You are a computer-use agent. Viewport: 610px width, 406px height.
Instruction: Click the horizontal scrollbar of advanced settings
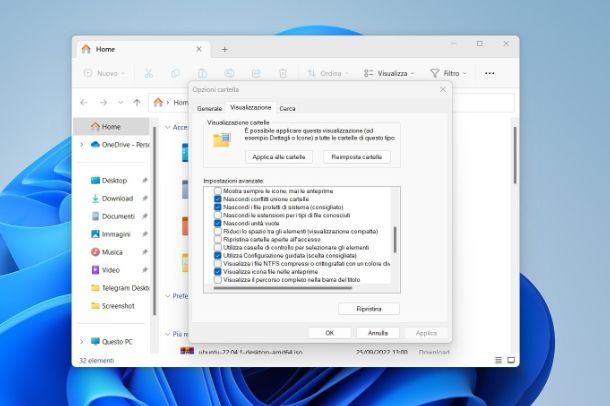(283, 288)
